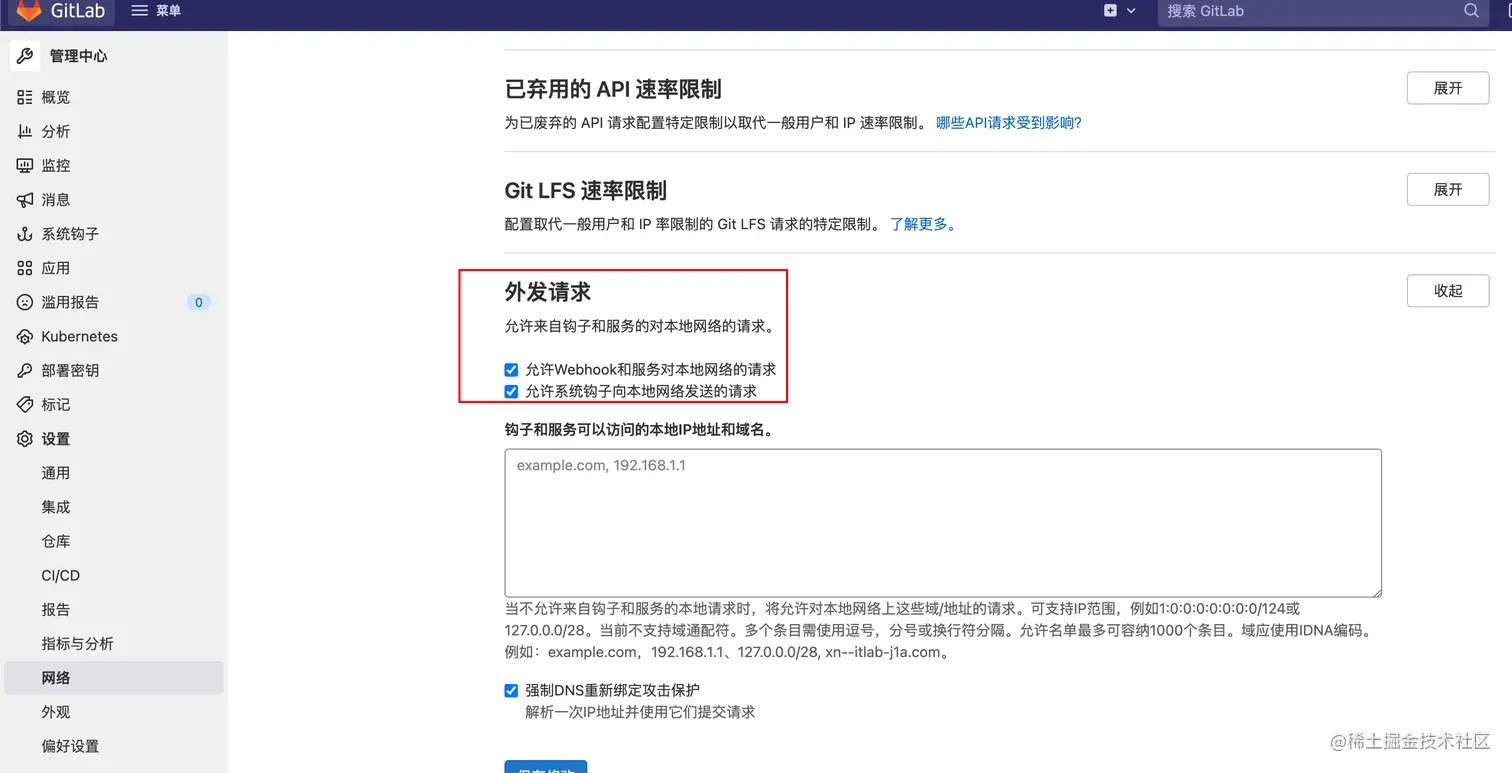Click the 应用 grid icon
Image resolution: width=1512 pixels, height=773 pixels.
(25, 268)
